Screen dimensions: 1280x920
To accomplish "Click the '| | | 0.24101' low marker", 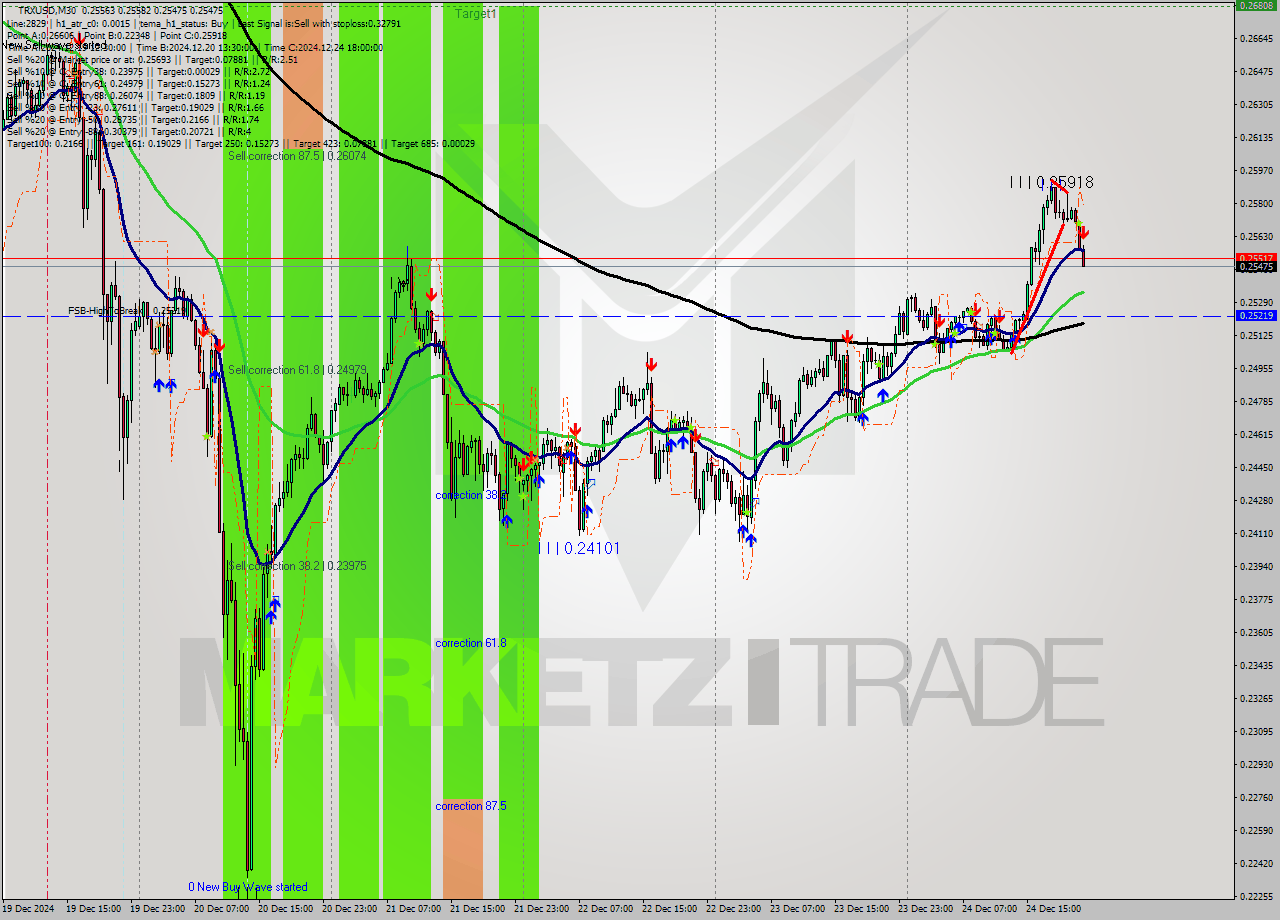I will coord(579,548).
